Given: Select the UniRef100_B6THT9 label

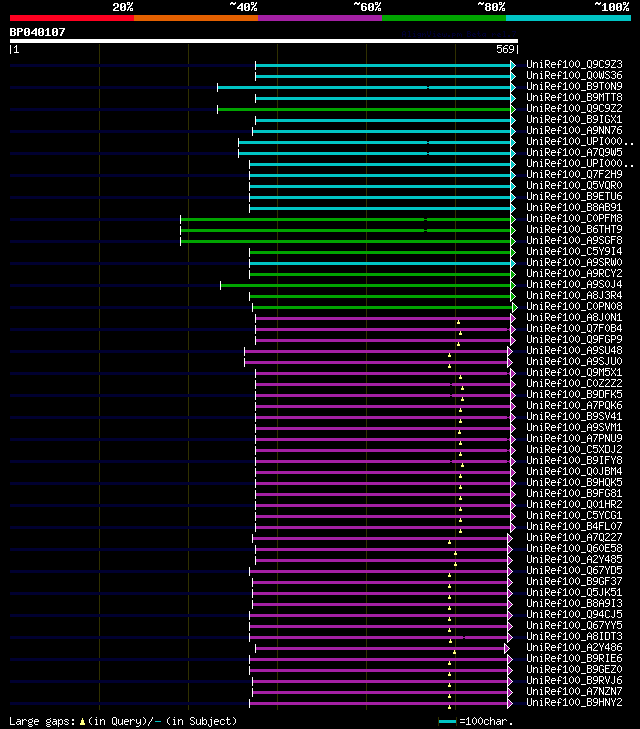Looking at the screenshot, I should point(574,229).
